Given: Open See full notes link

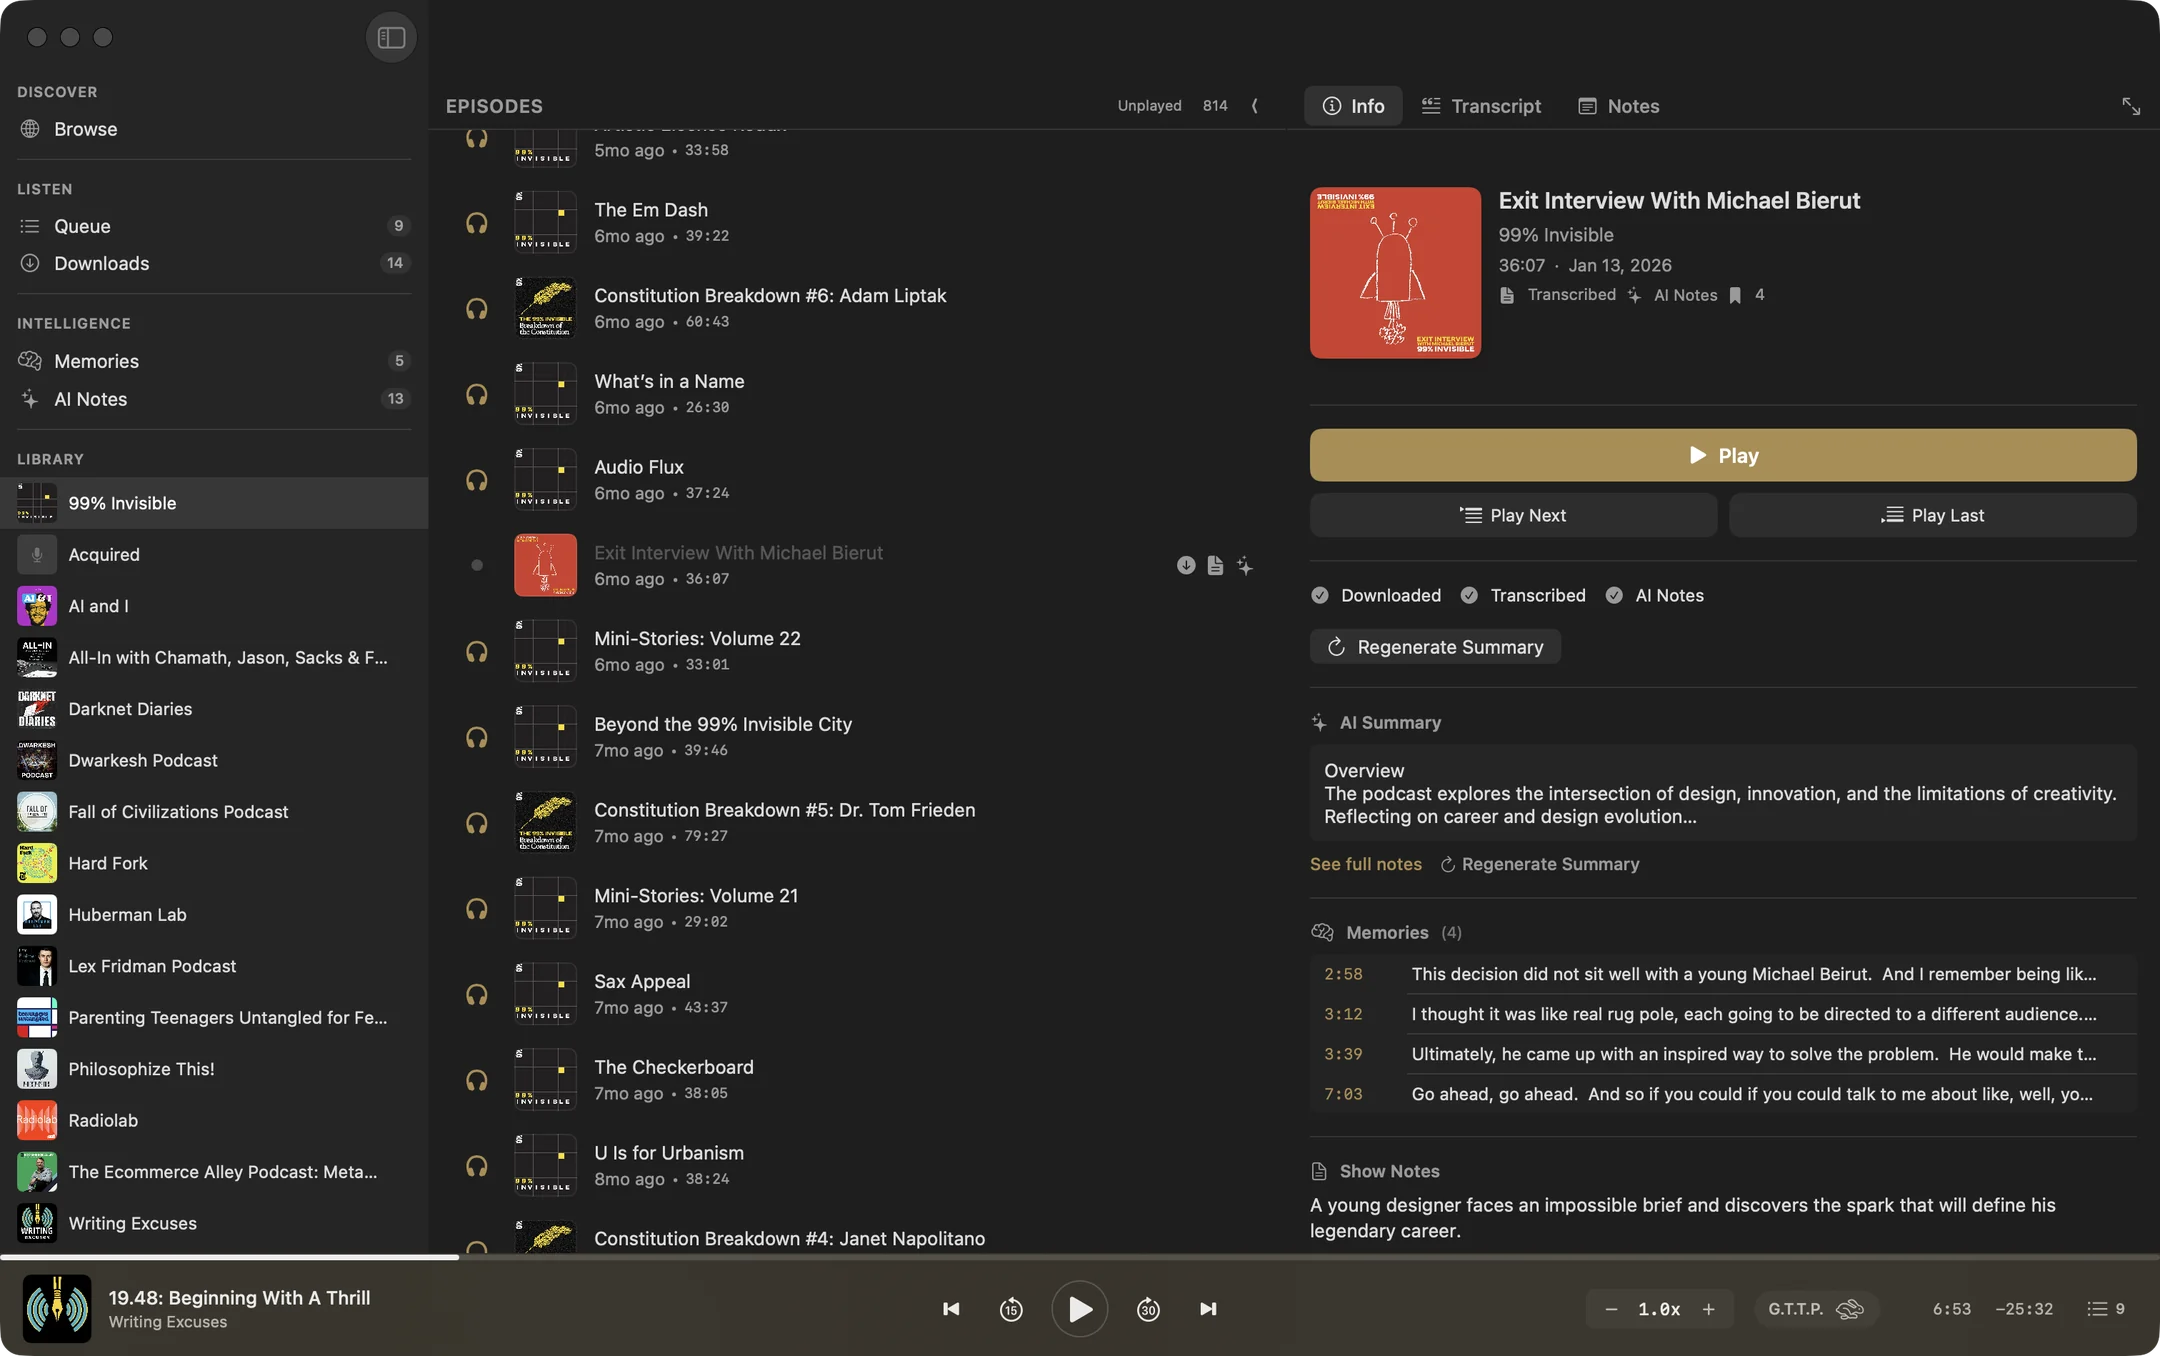Looking at the screenshot, I should (1365, 864).
